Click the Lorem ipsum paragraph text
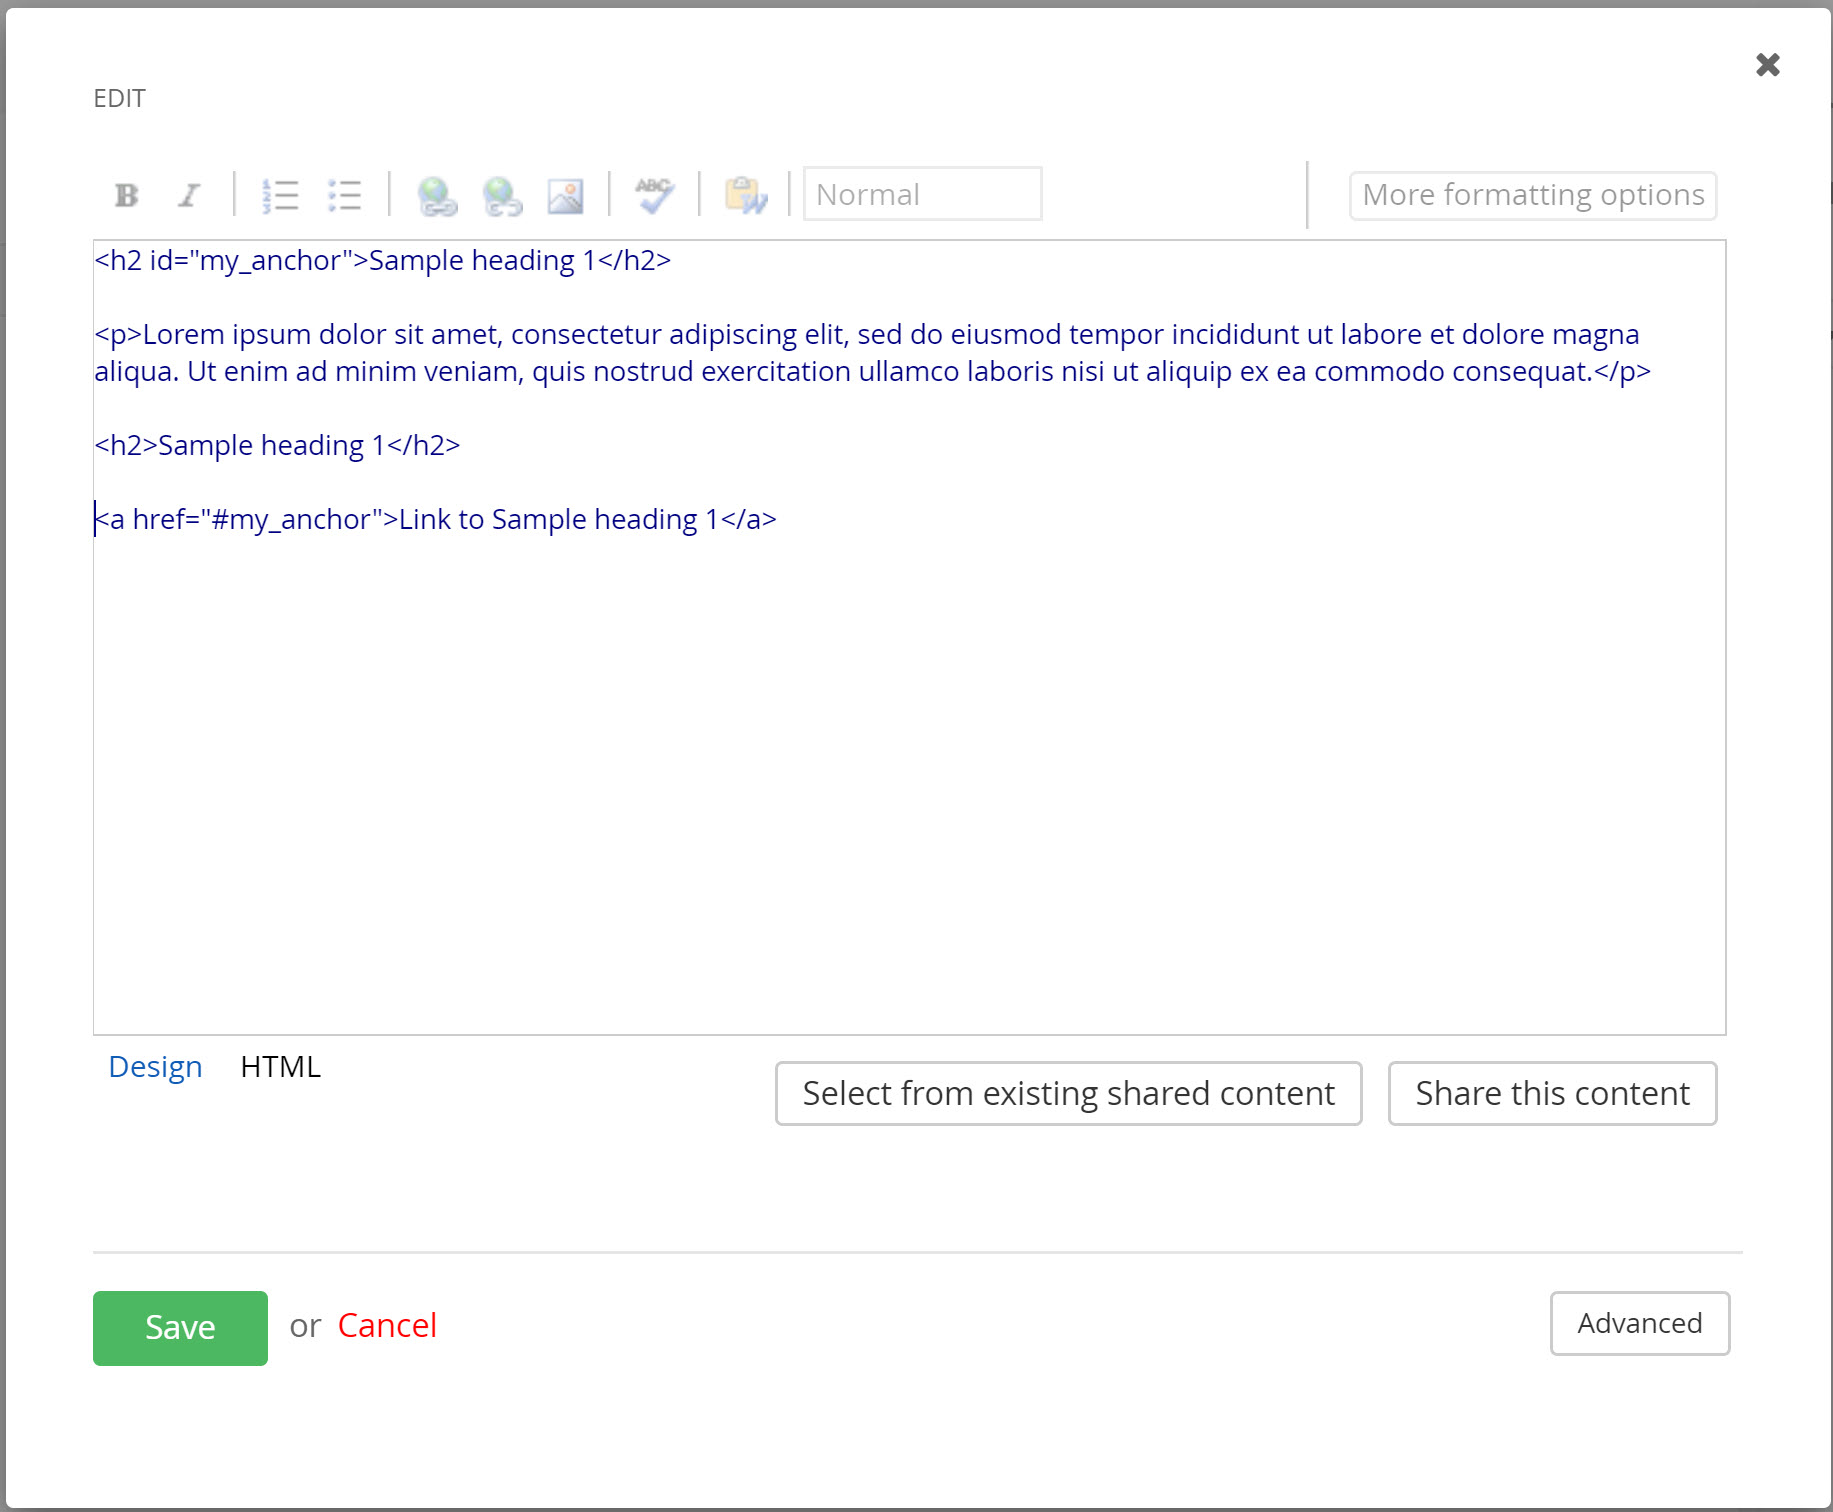1833x1512 pixels. pos(872,352)
